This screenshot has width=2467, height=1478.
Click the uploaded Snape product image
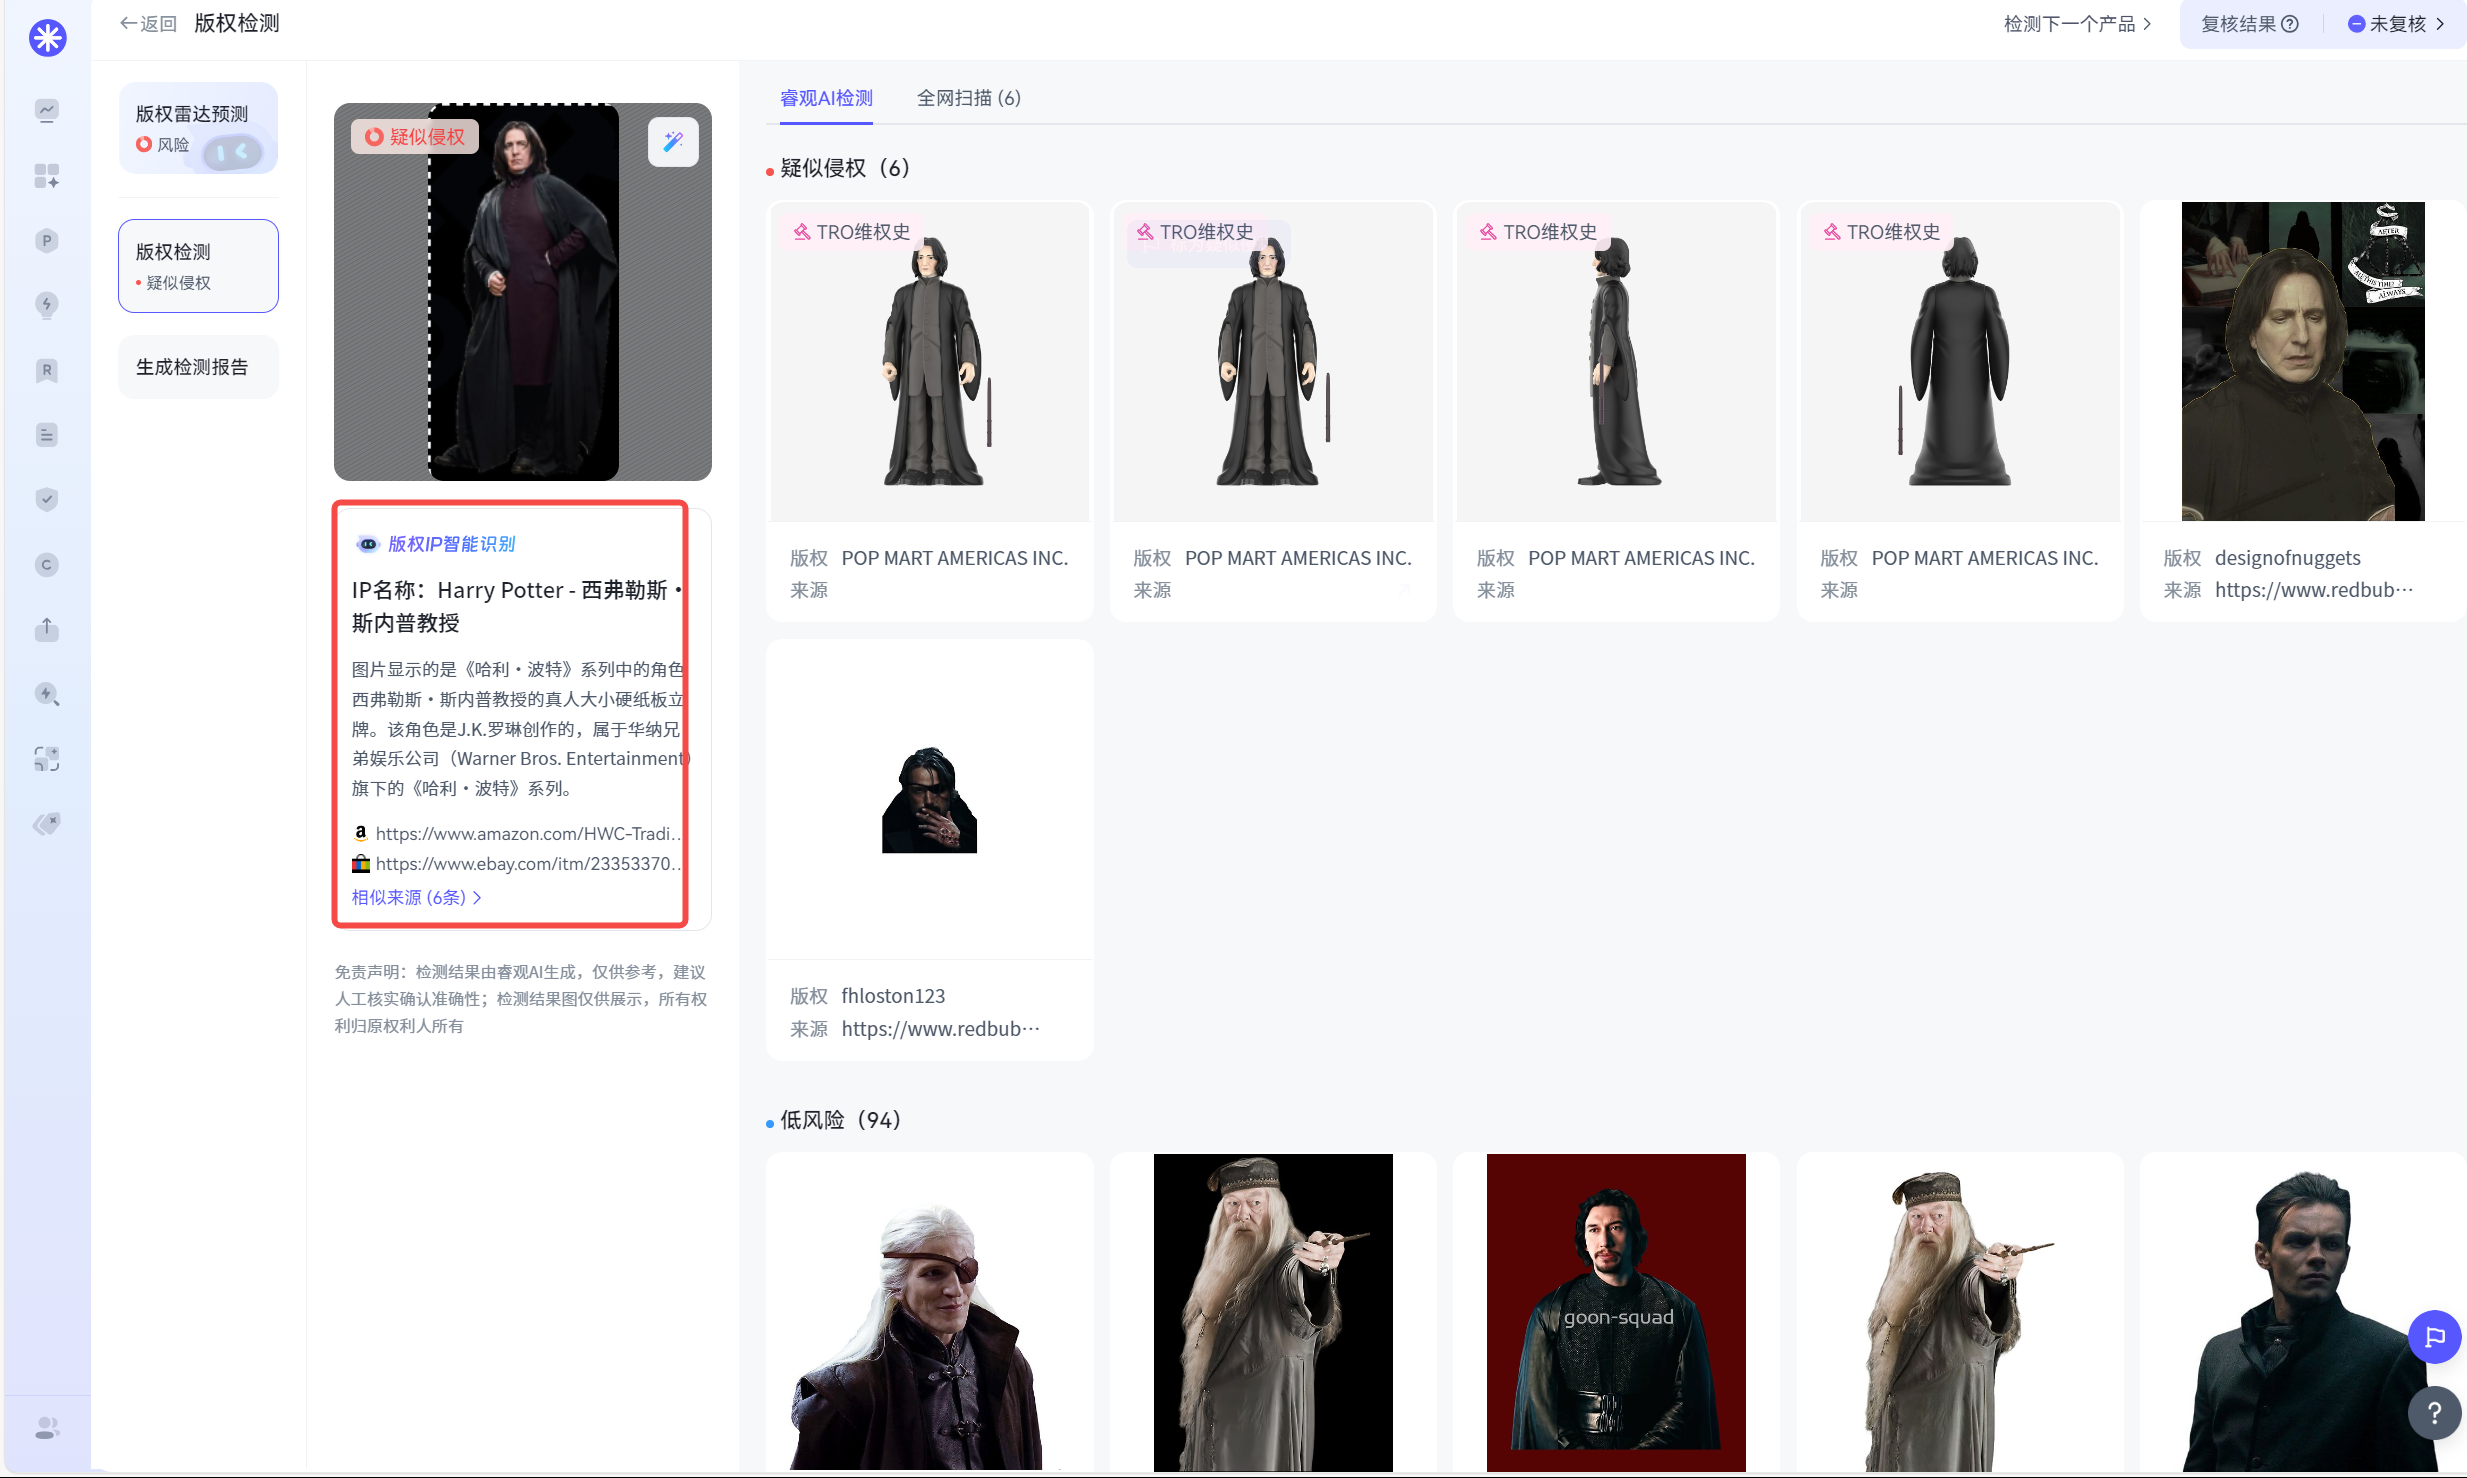(x=523, y=292)
